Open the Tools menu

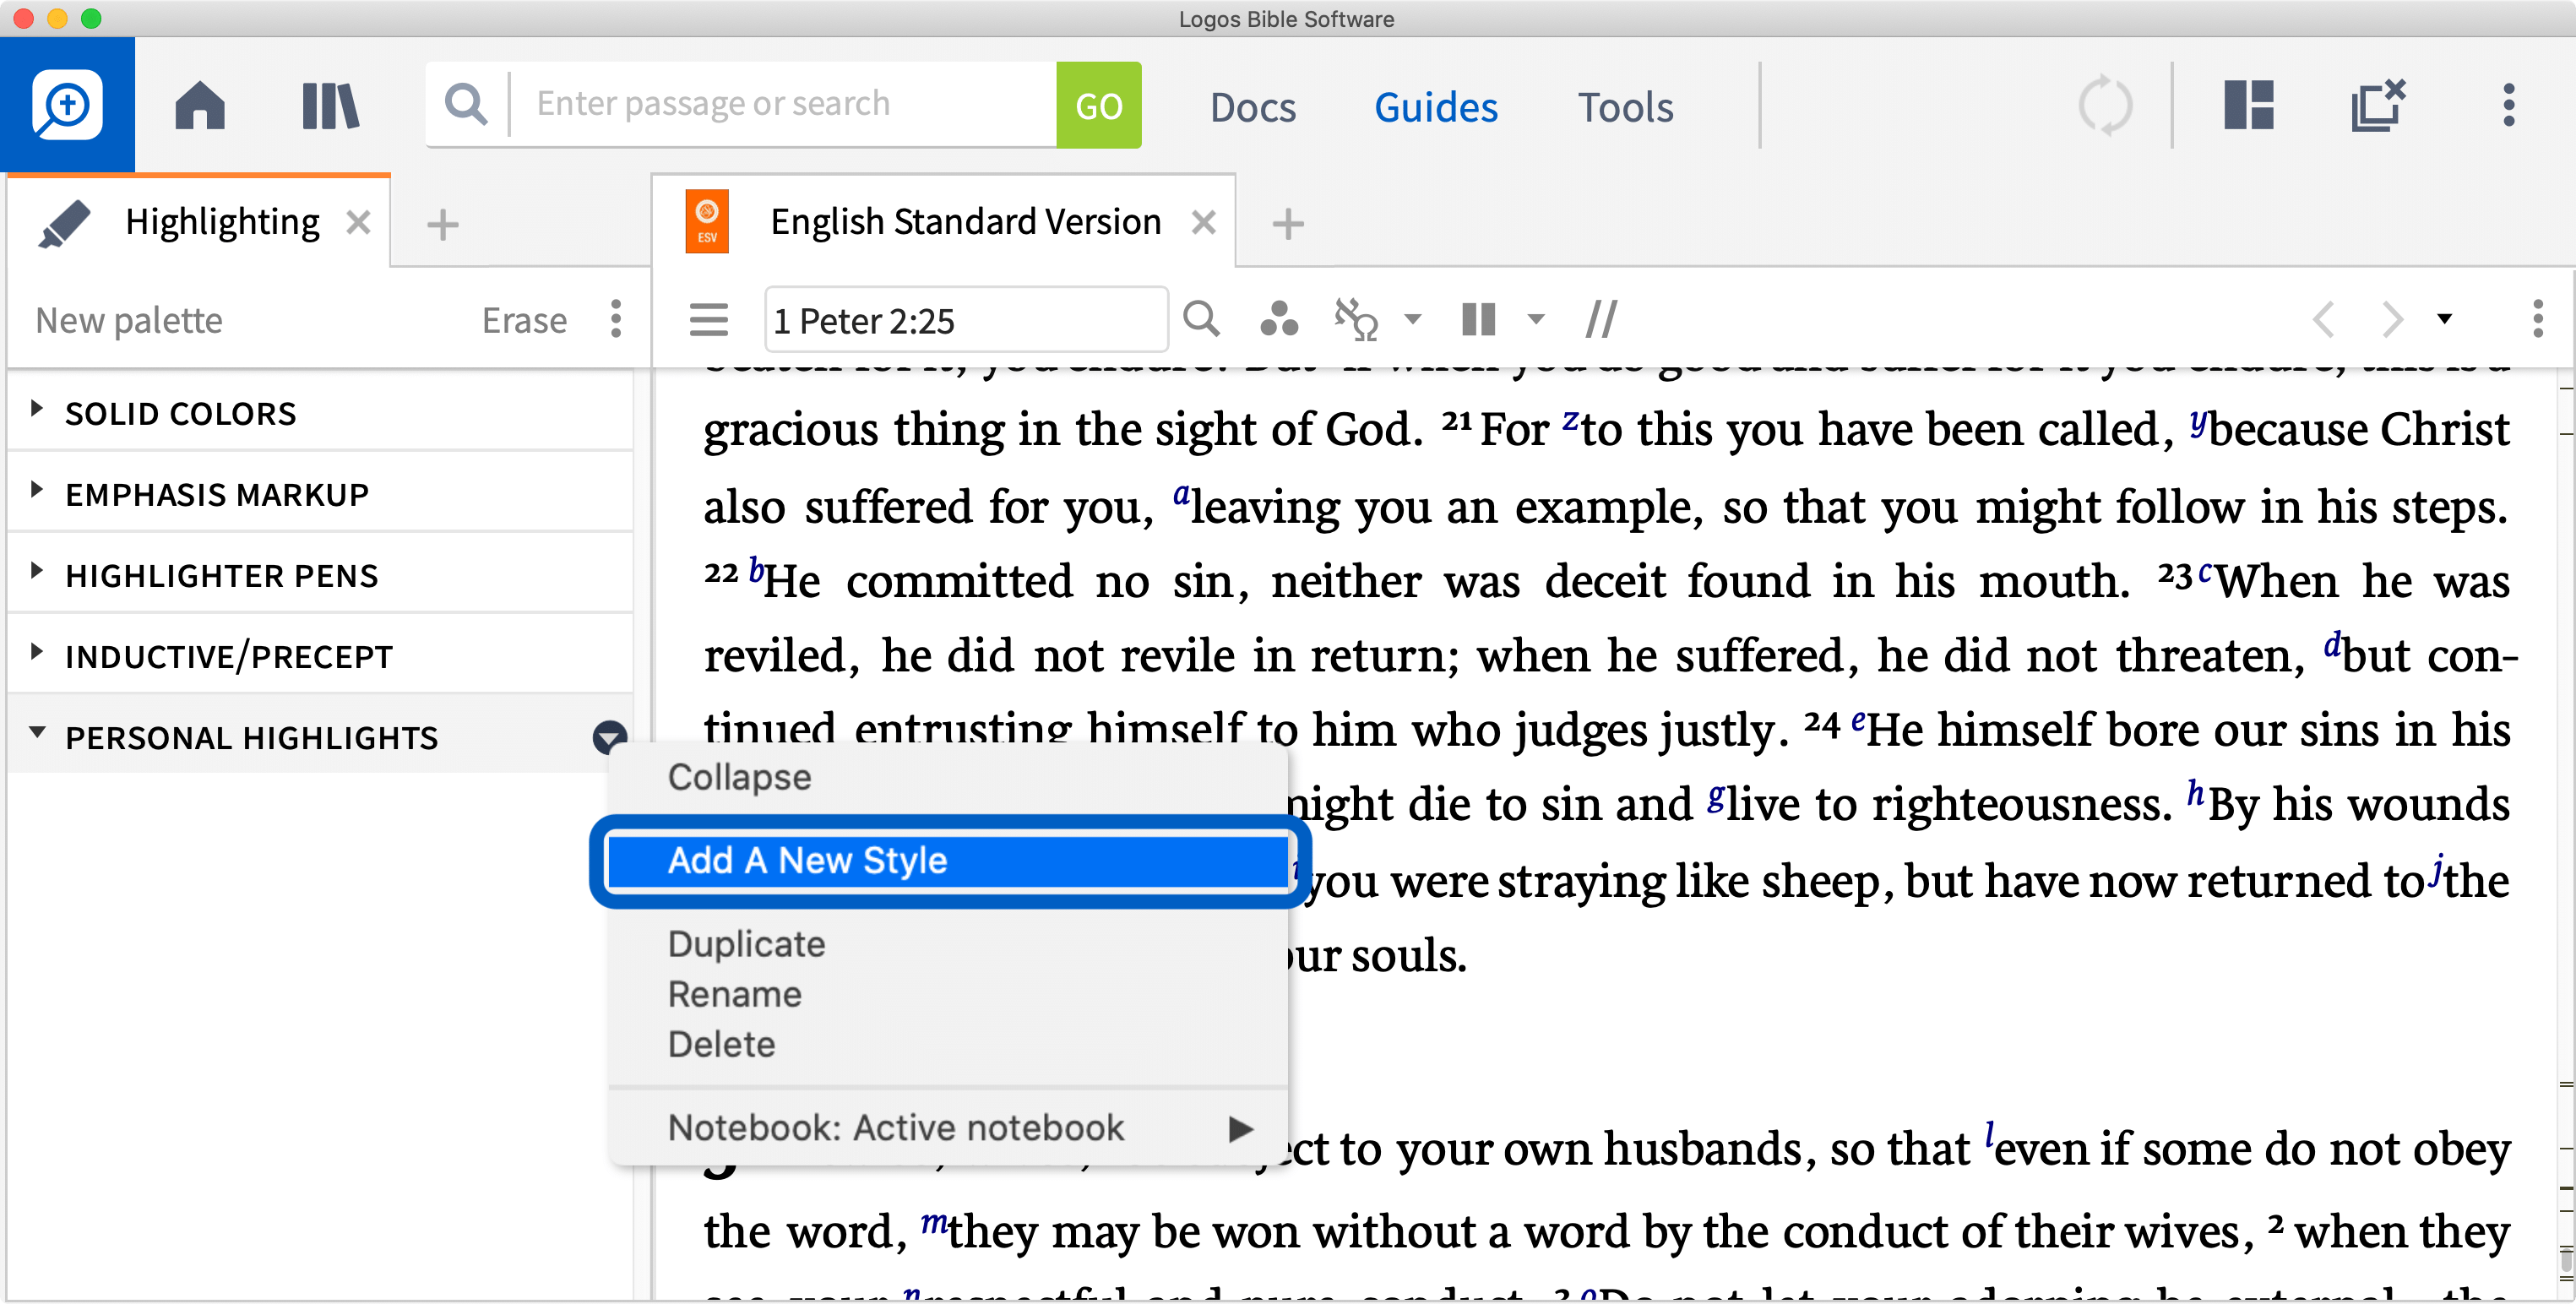click(x=1625, y=107)
